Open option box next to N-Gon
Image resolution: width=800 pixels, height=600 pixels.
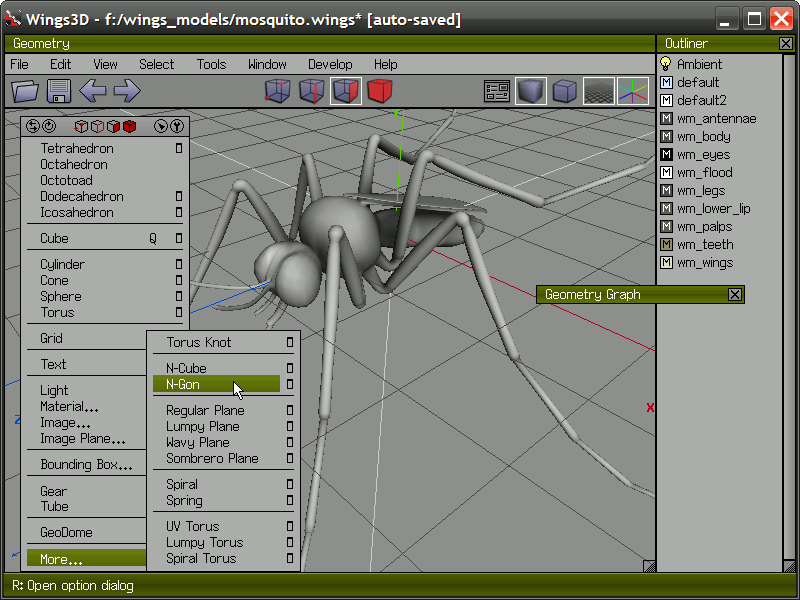click(290, 384)
